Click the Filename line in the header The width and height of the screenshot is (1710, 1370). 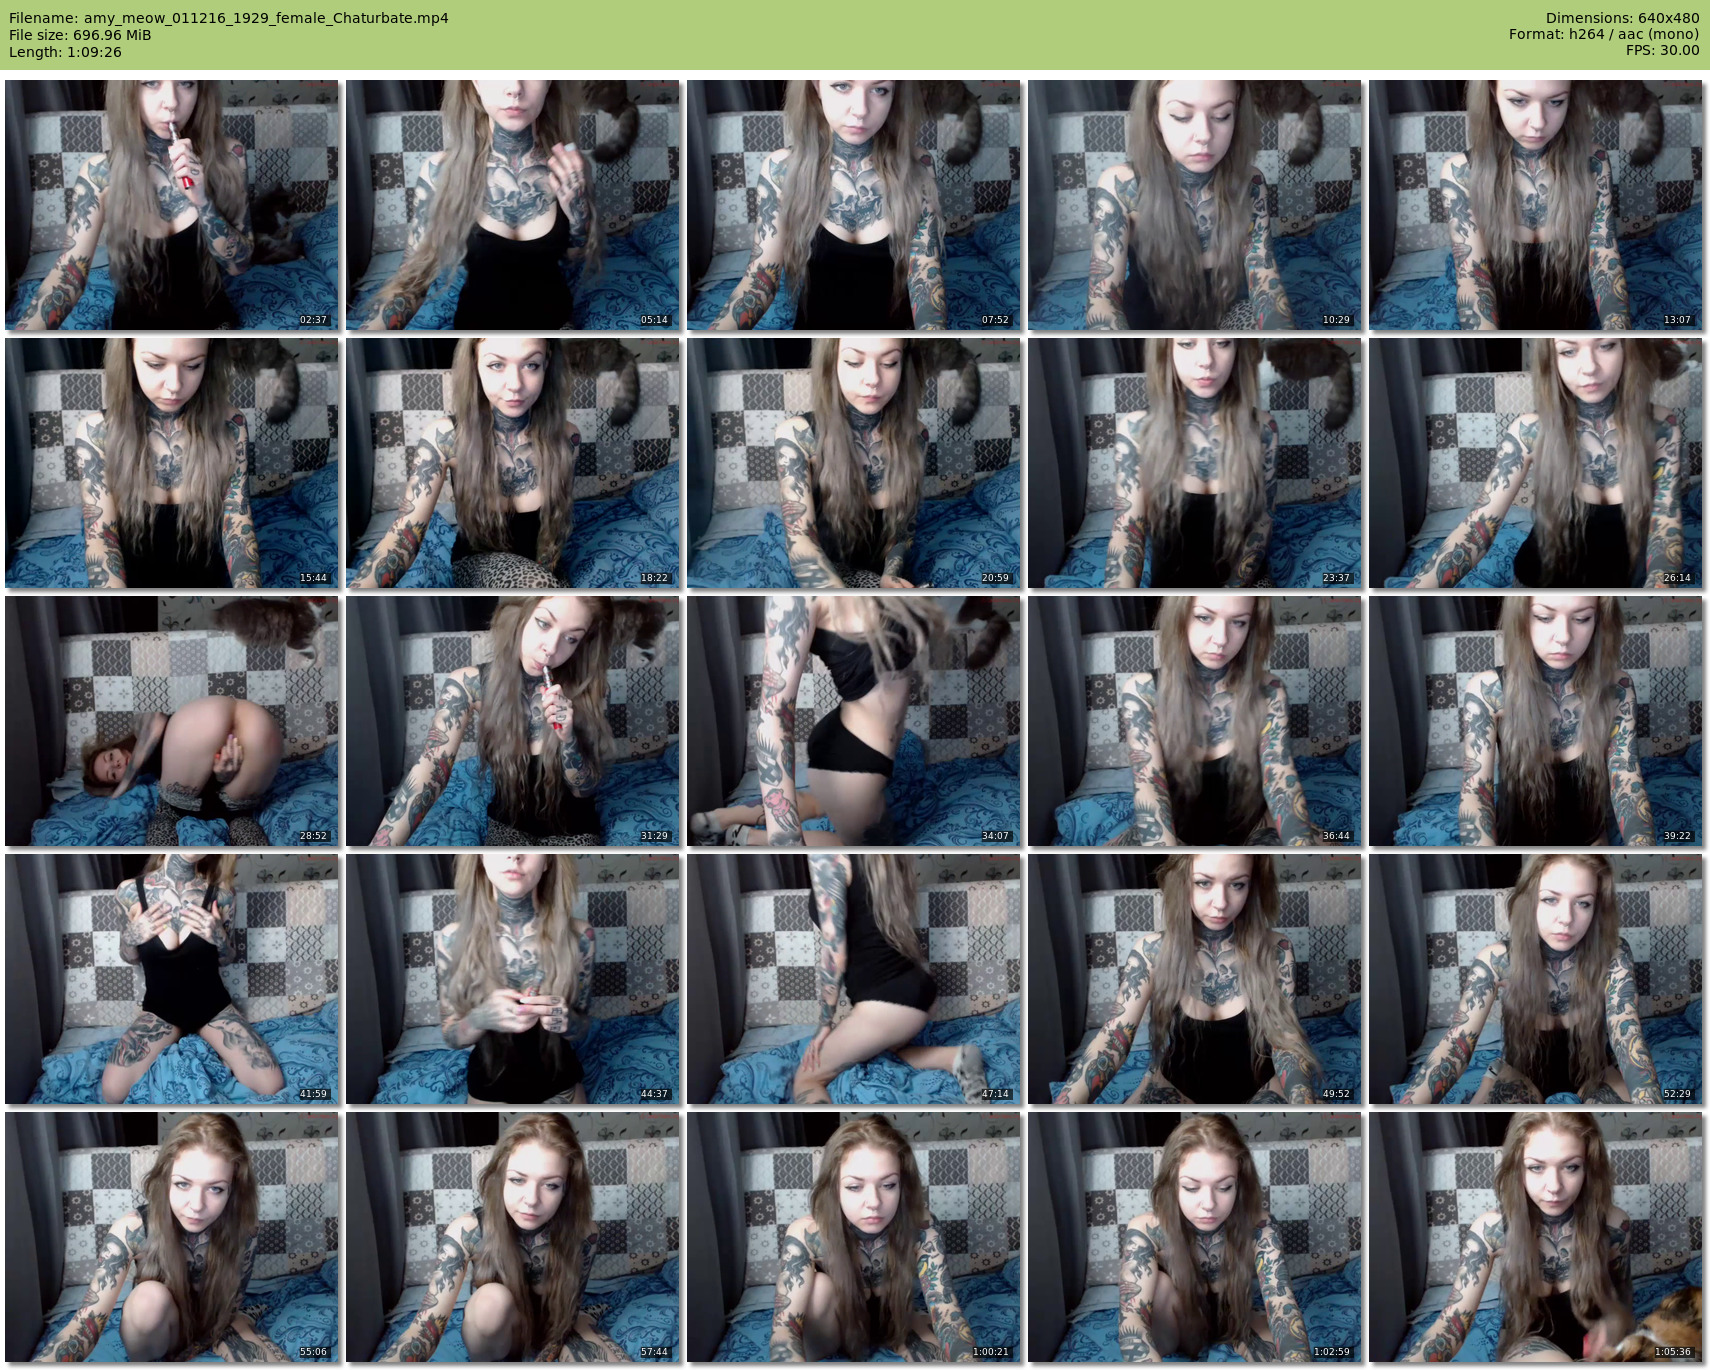[229, 18]
